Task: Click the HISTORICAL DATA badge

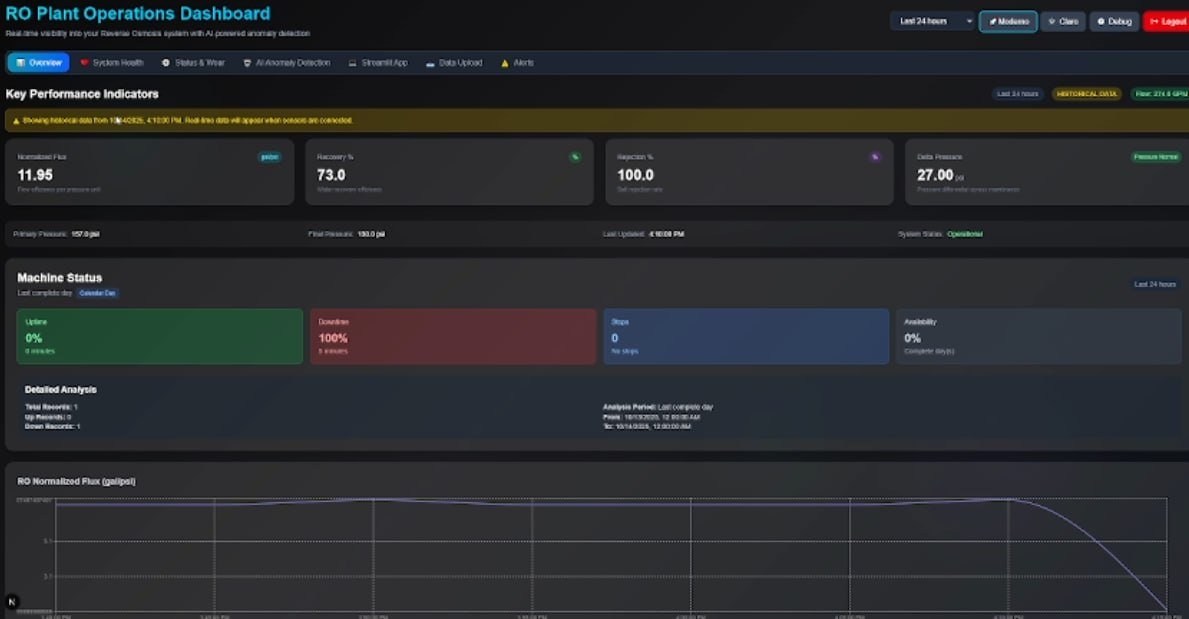Action: coord(1087,93)
